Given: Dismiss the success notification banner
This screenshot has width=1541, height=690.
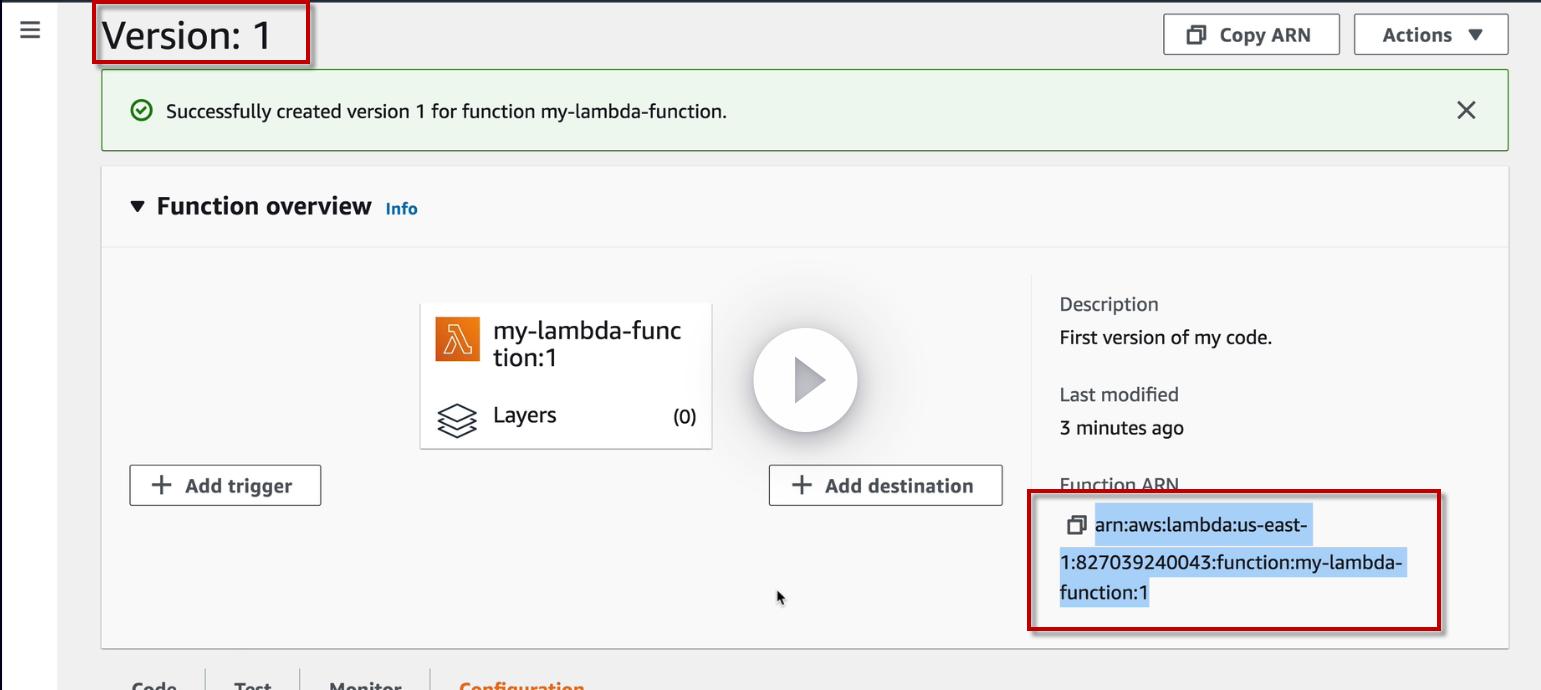Looking at the screenshot, I should [x=1465, y=110].
